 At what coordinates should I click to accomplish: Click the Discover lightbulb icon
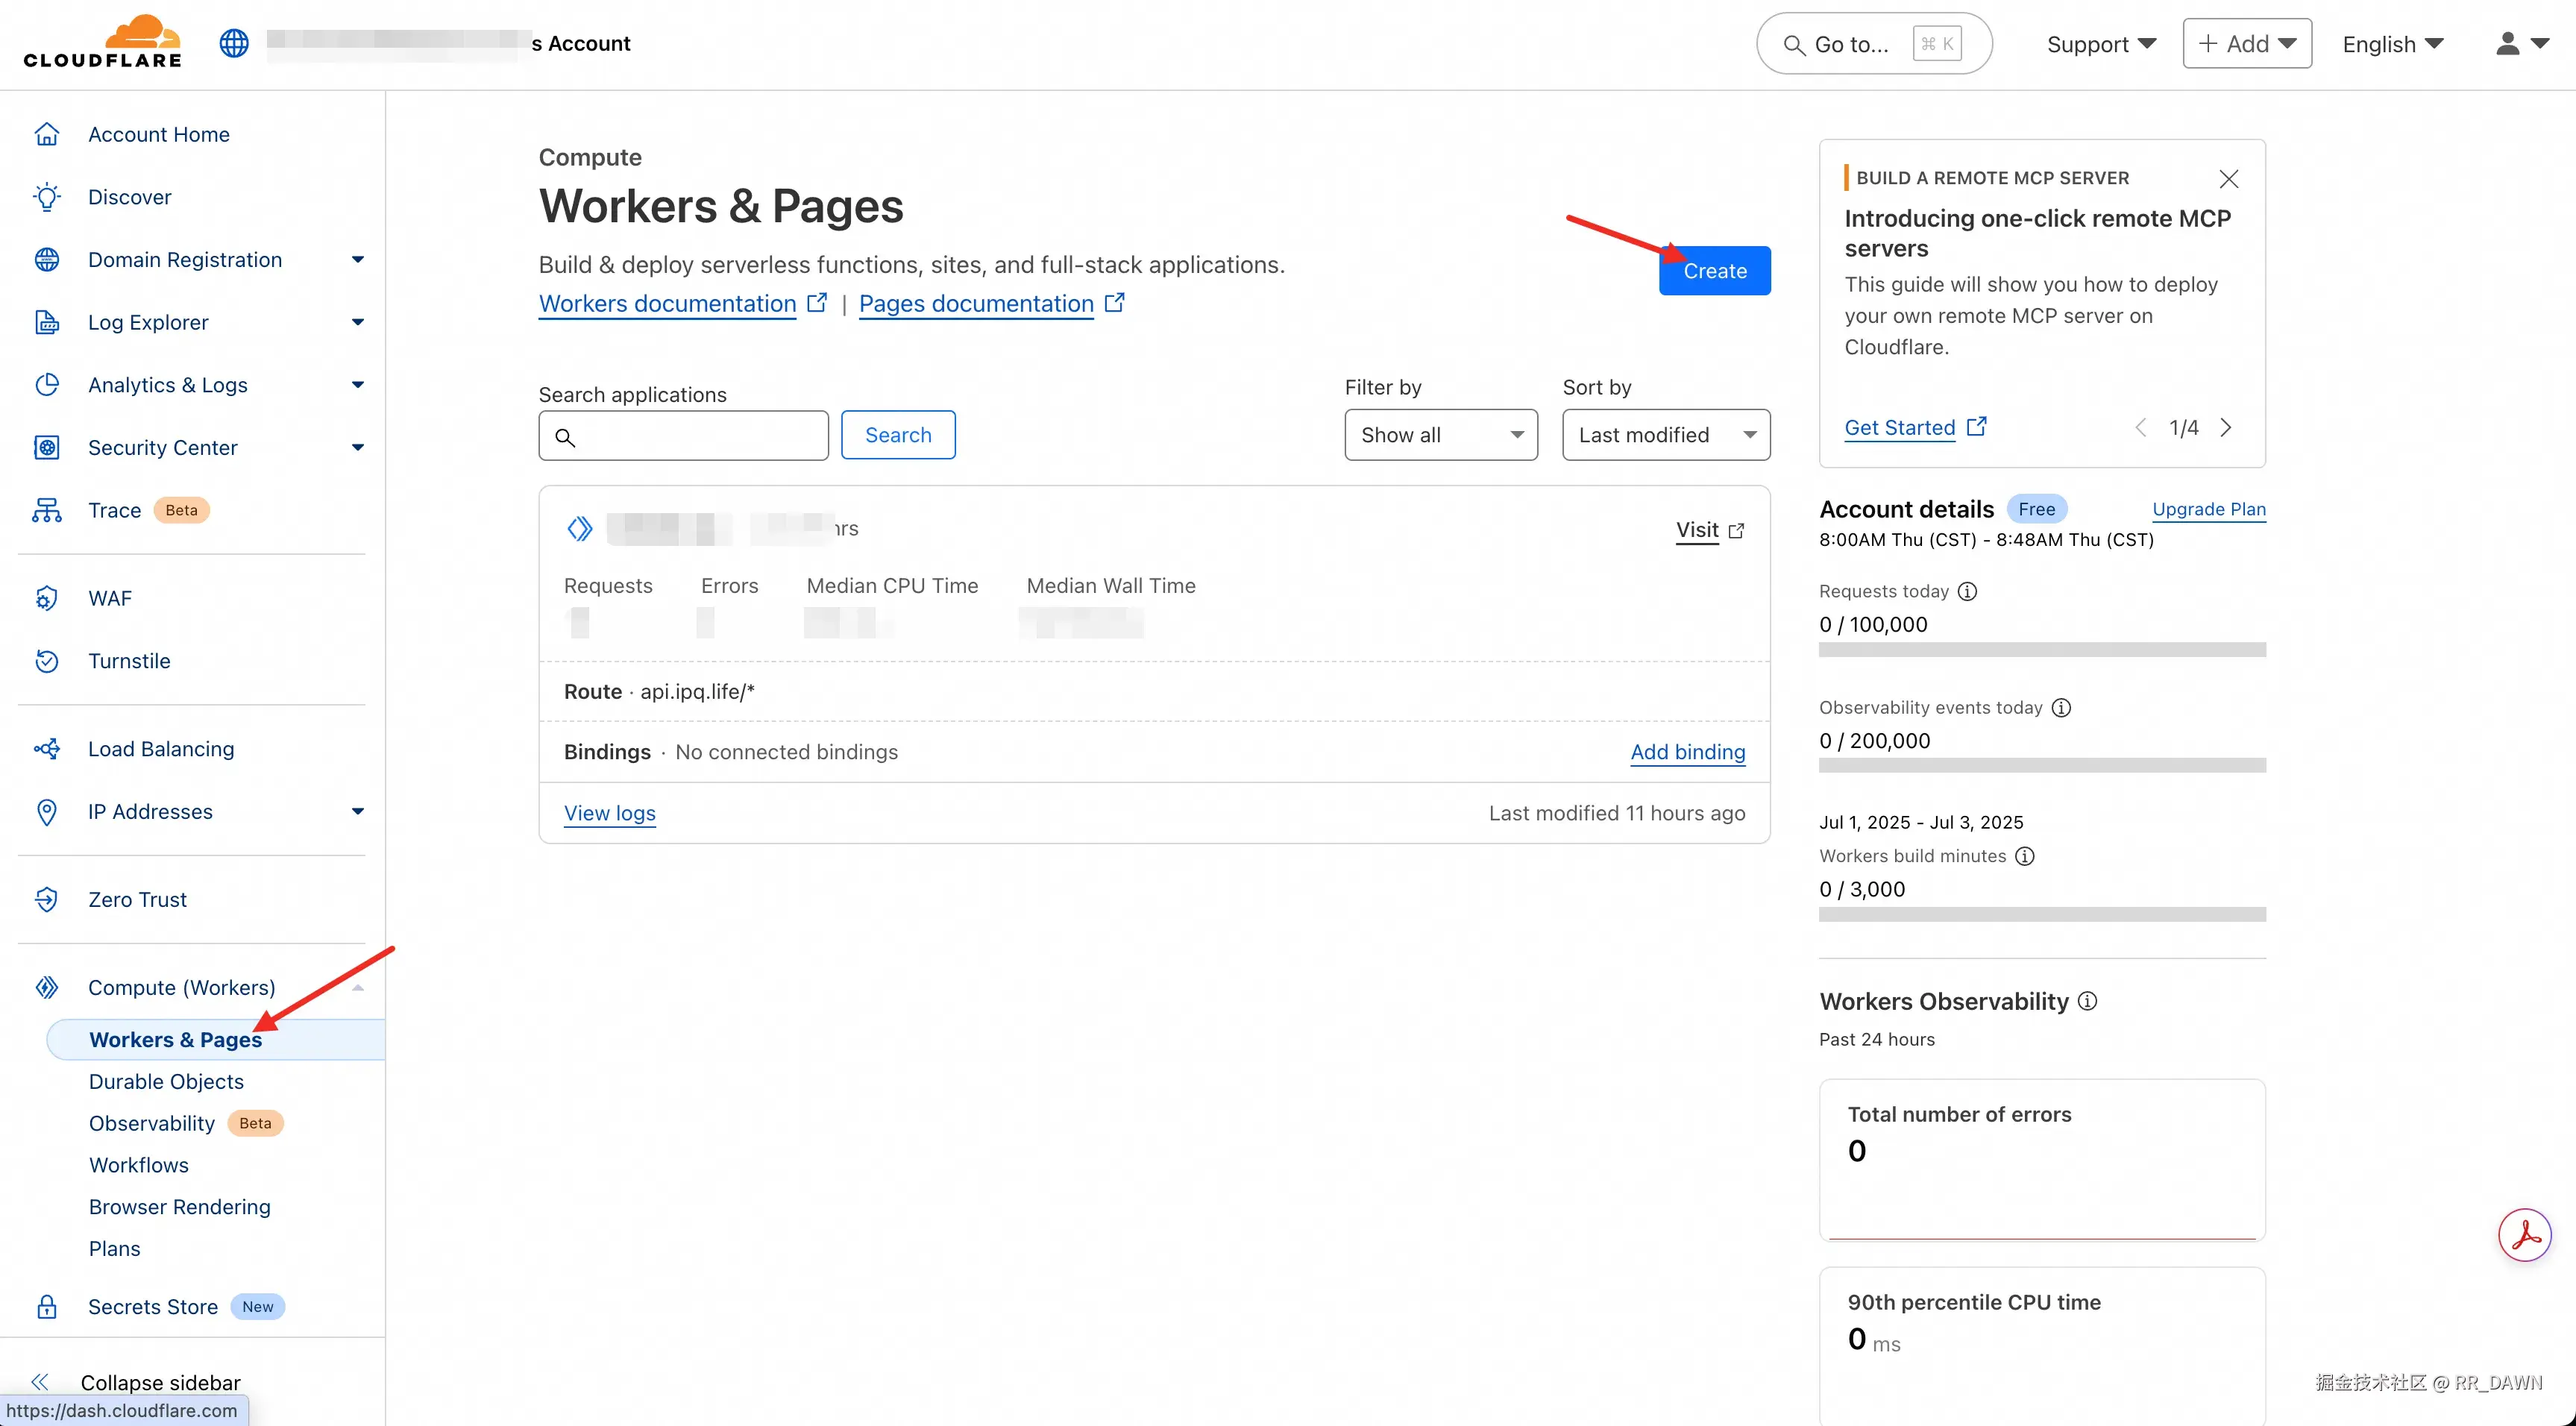[47, 197]
